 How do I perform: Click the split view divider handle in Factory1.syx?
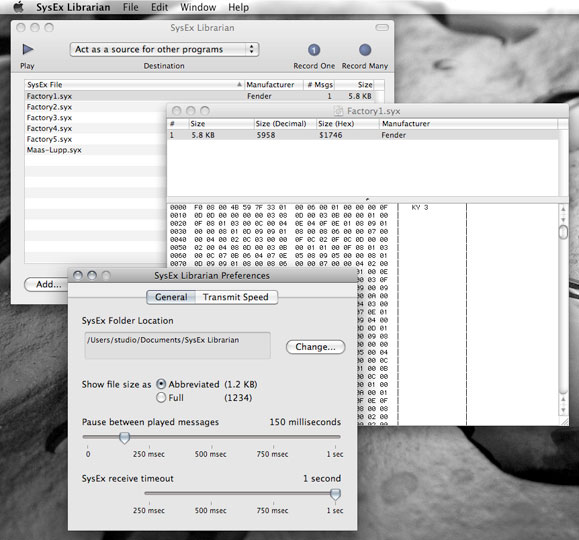(367, 199)
